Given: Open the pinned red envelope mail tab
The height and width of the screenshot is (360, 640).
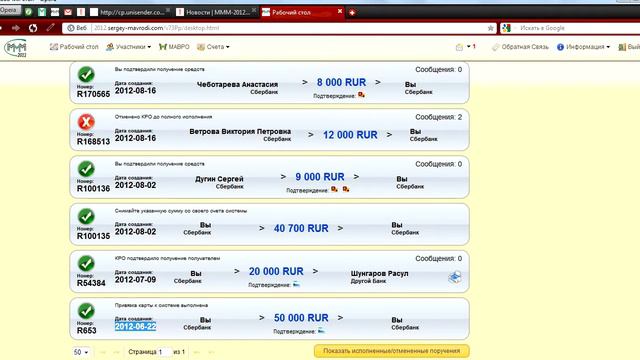Looking at the screenshot, I should coord(68,12).
